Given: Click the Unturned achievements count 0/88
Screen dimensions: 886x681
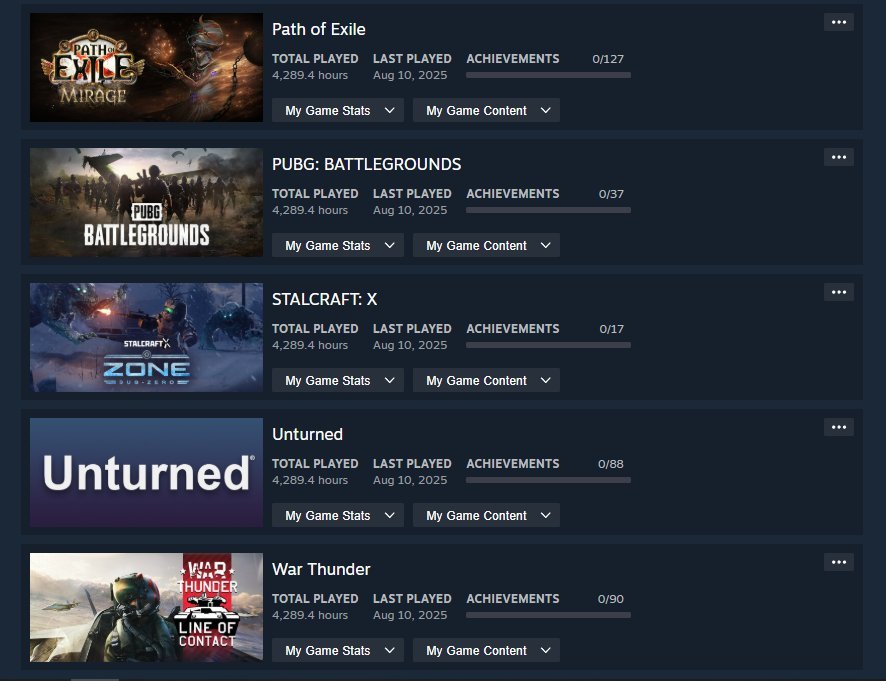Looking at the screenshot, I should (x=611, y=464).
